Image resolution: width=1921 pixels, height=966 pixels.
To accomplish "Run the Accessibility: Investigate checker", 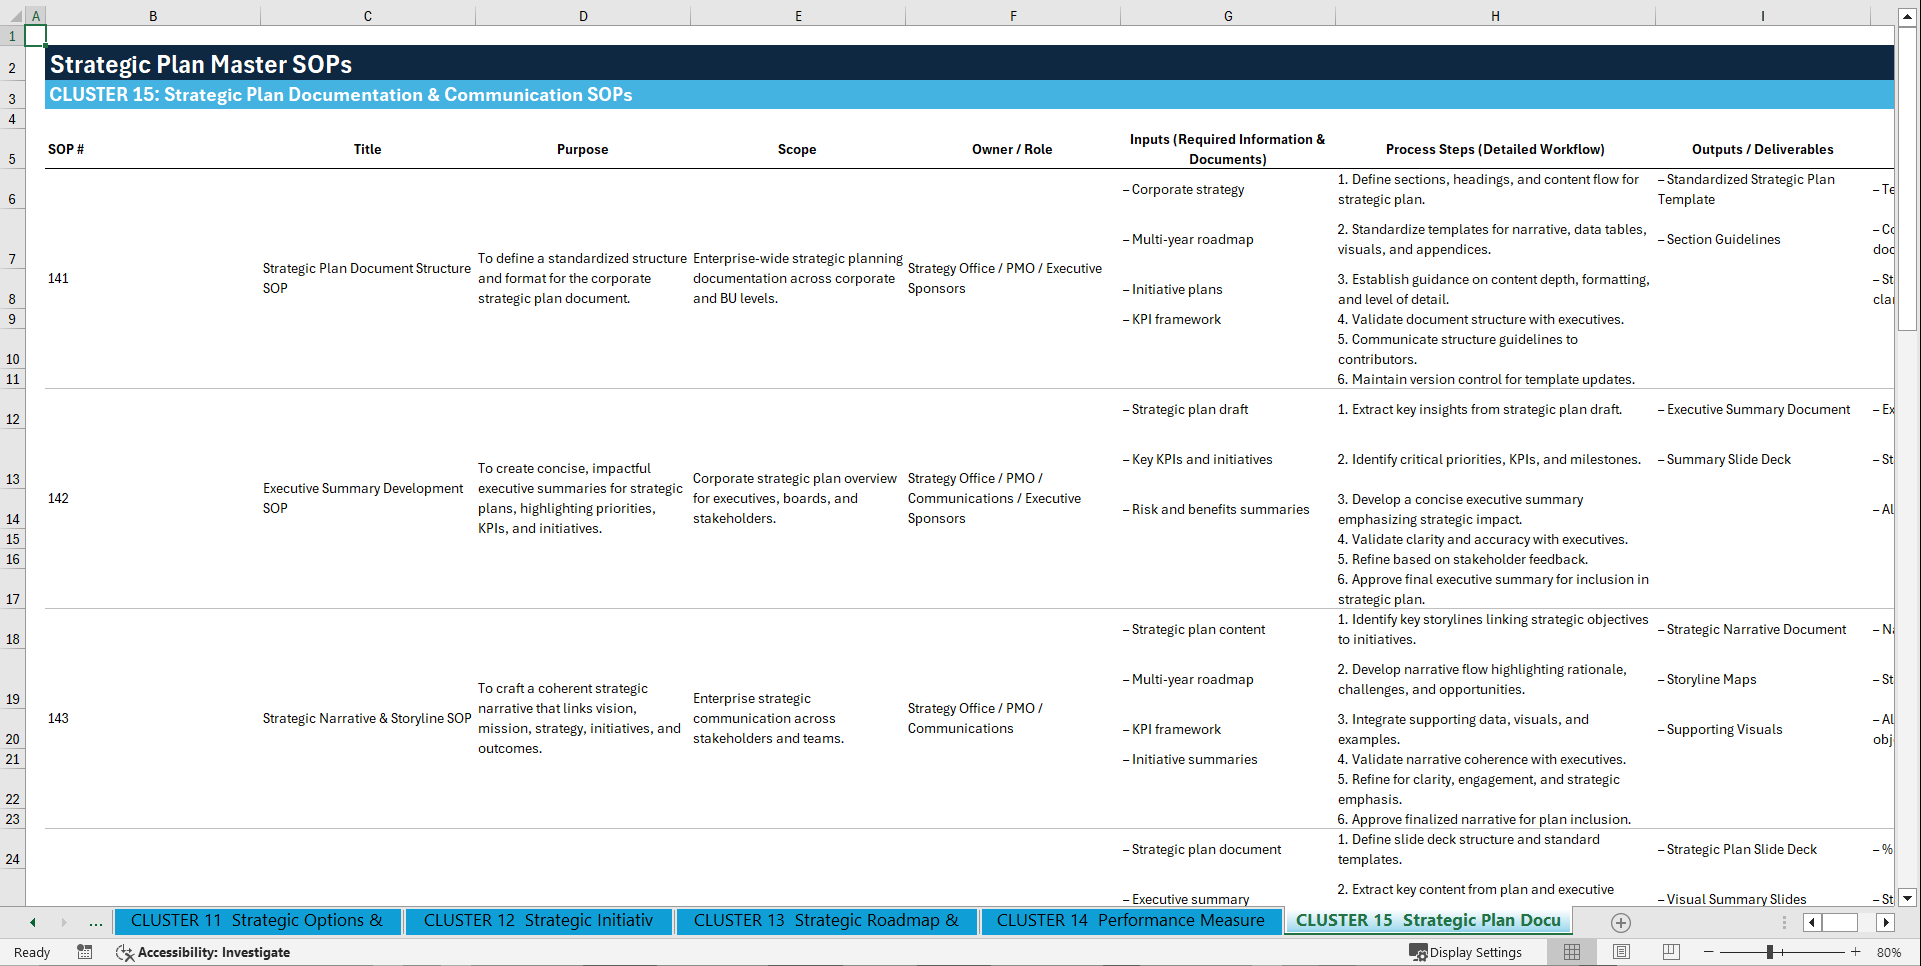I will tap(203, 952).
